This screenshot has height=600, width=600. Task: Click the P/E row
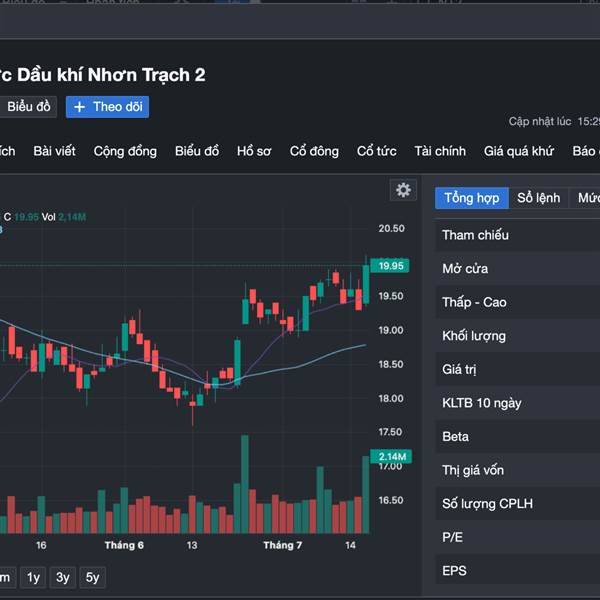pos(518,537)
